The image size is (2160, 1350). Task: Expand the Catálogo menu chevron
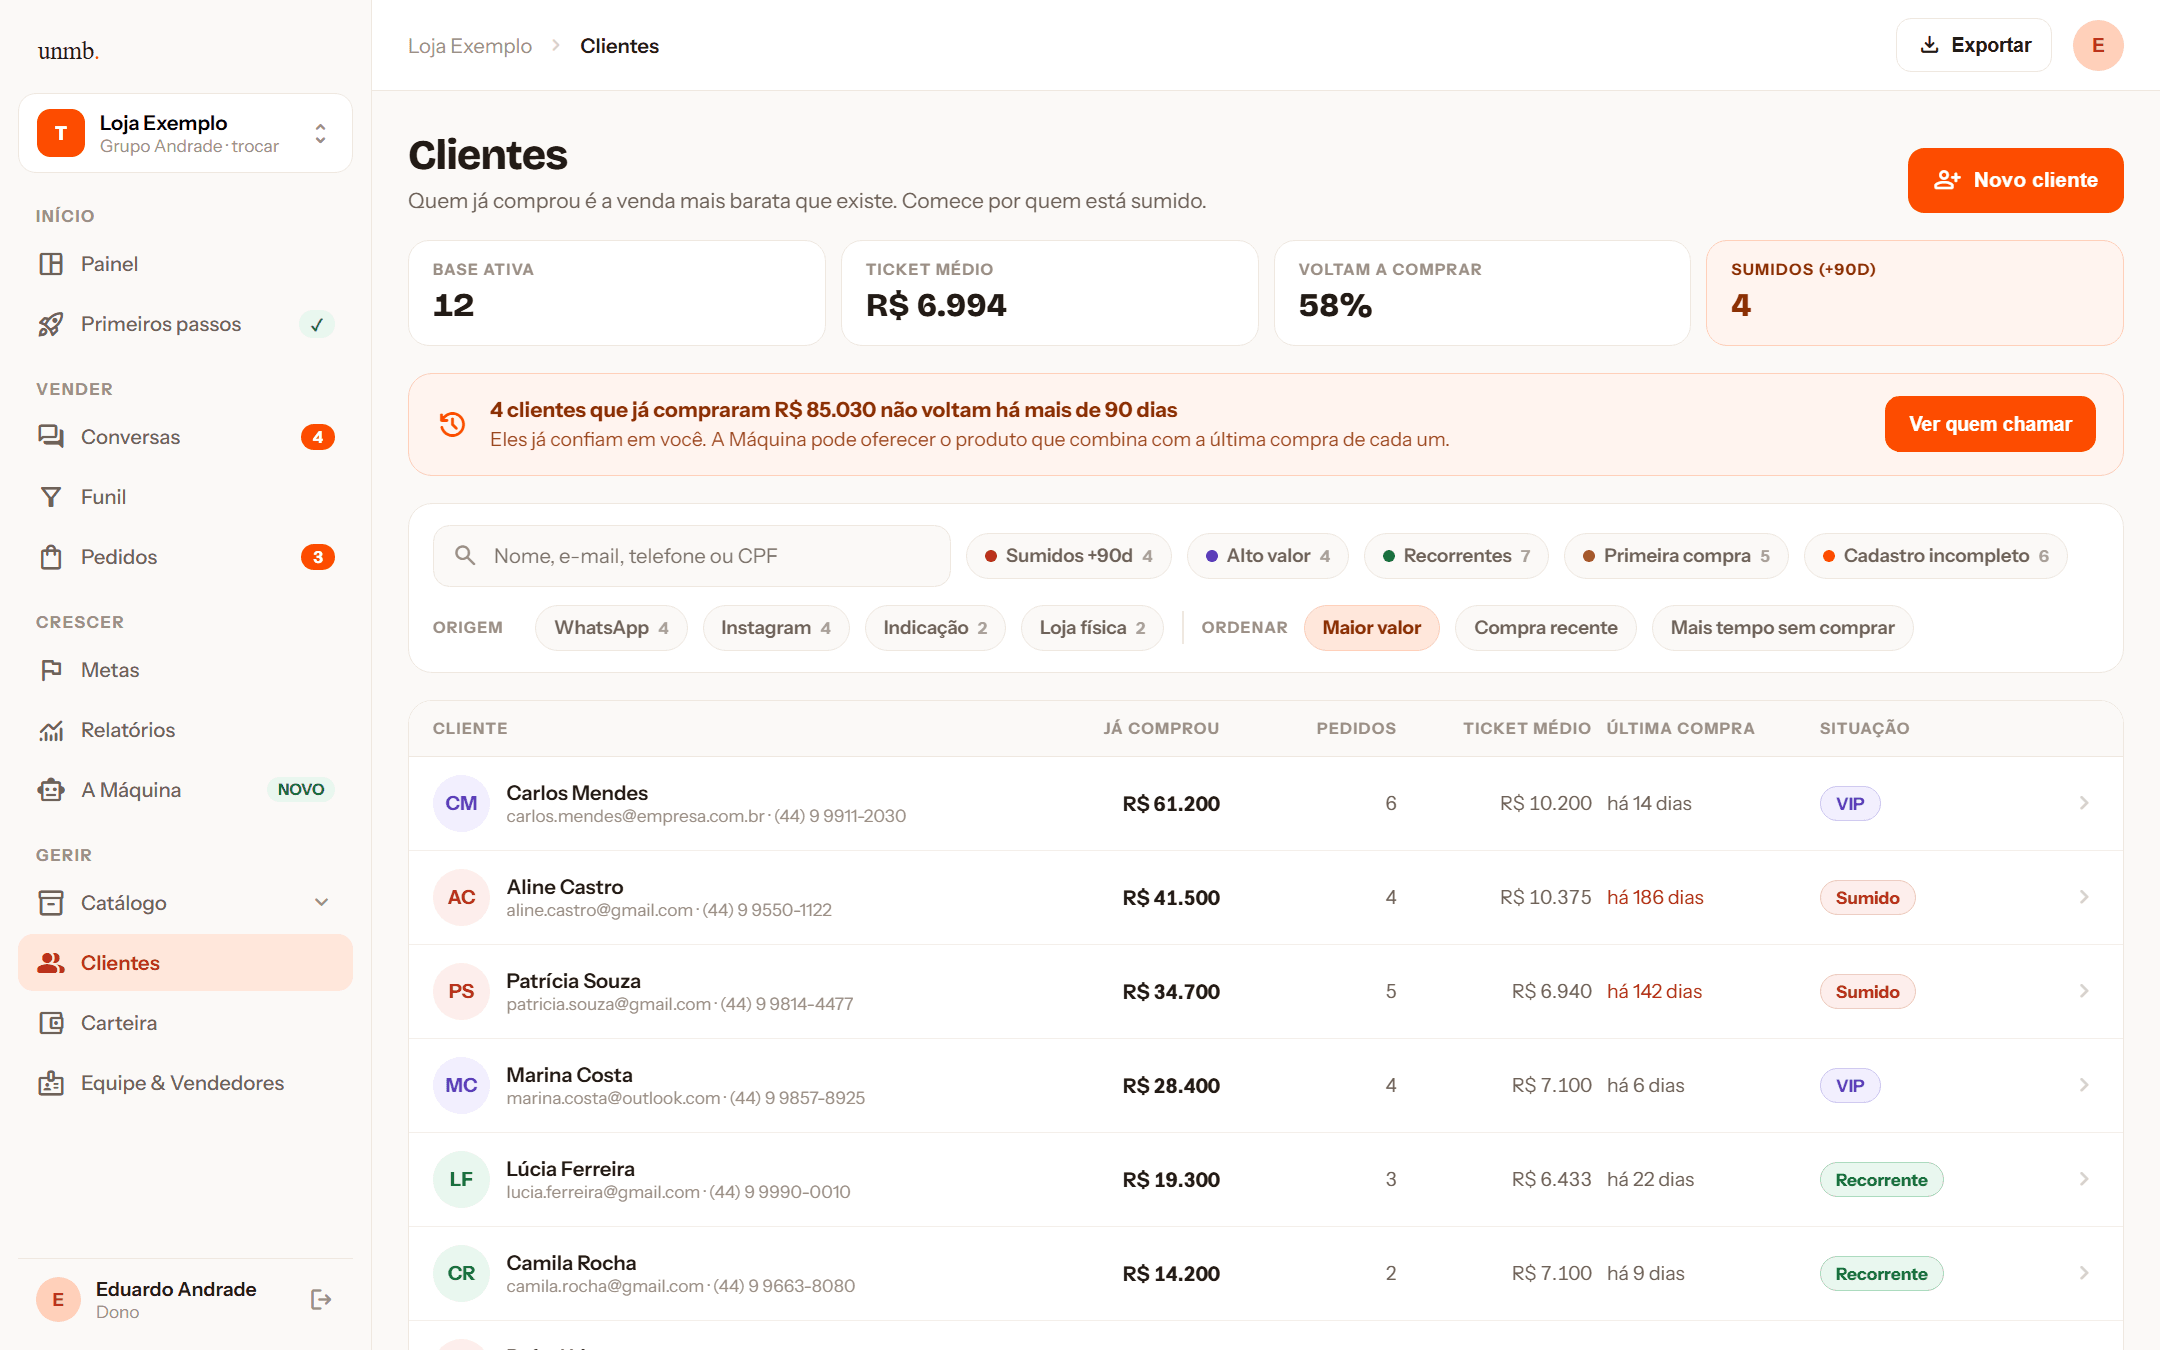[321, 903]
